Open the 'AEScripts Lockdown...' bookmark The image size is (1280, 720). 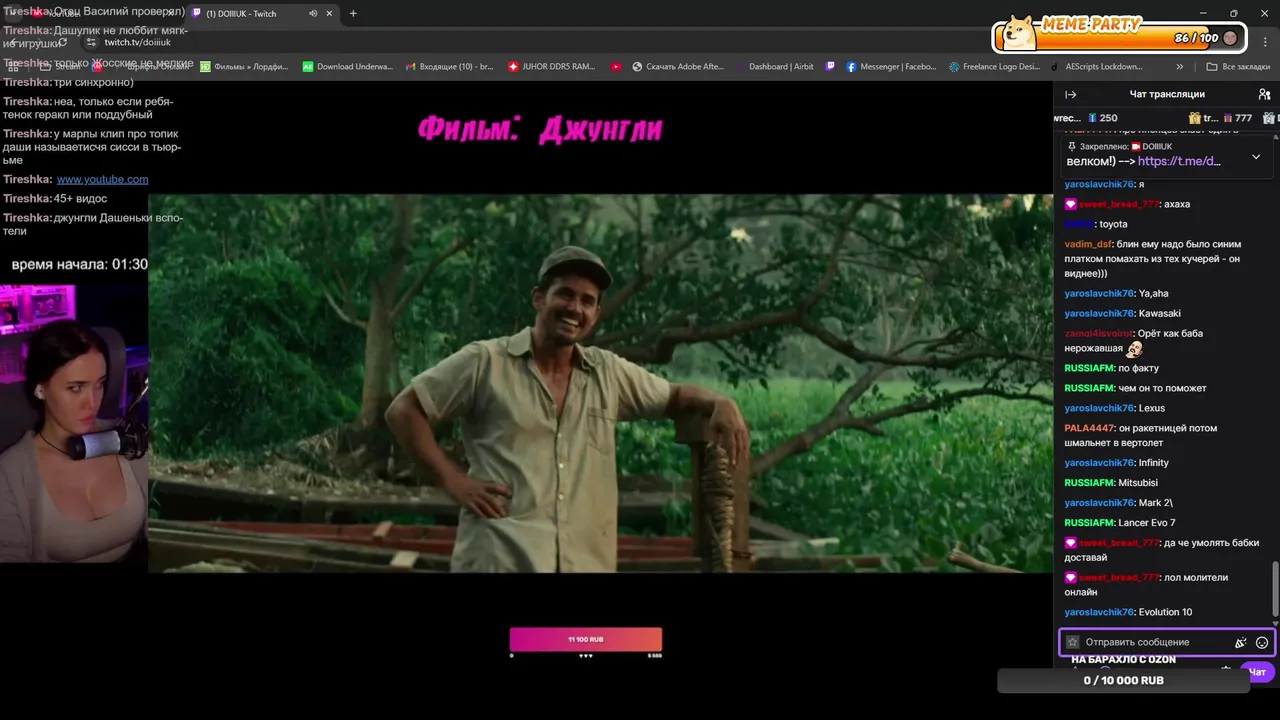click(x=1096, y=66)
